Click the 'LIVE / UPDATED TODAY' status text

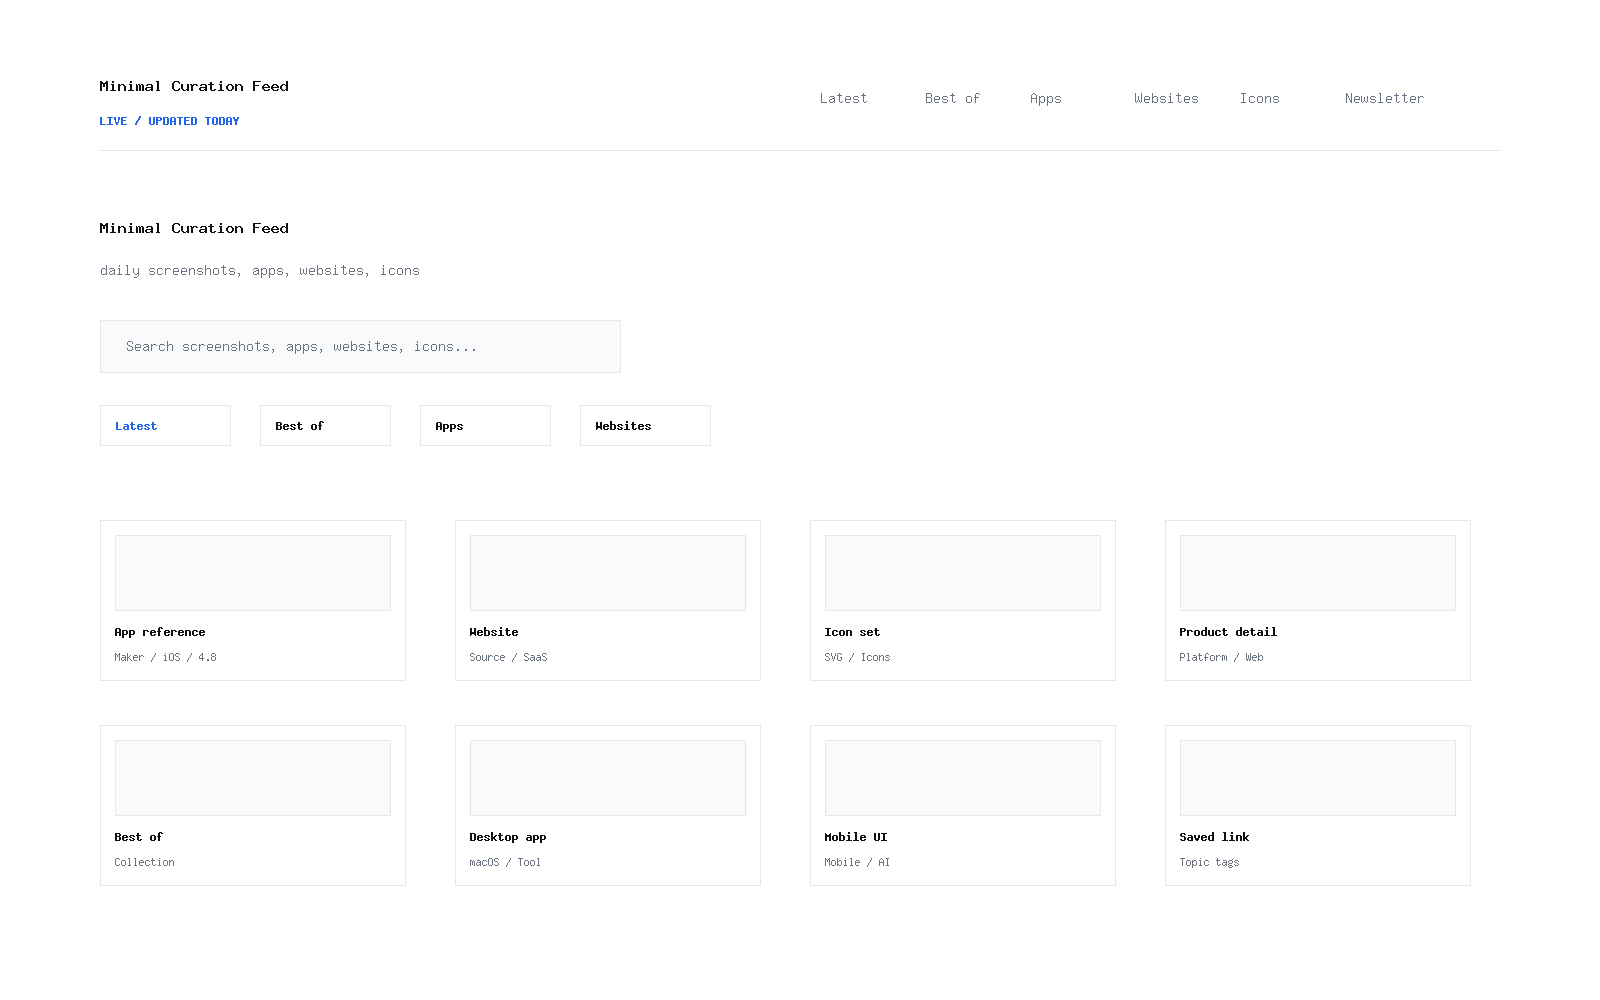[169, 121]
